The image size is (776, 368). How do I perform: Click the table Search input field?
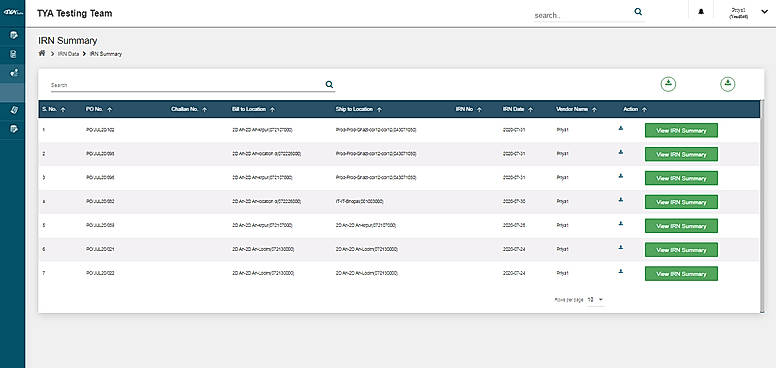(187, 85)
